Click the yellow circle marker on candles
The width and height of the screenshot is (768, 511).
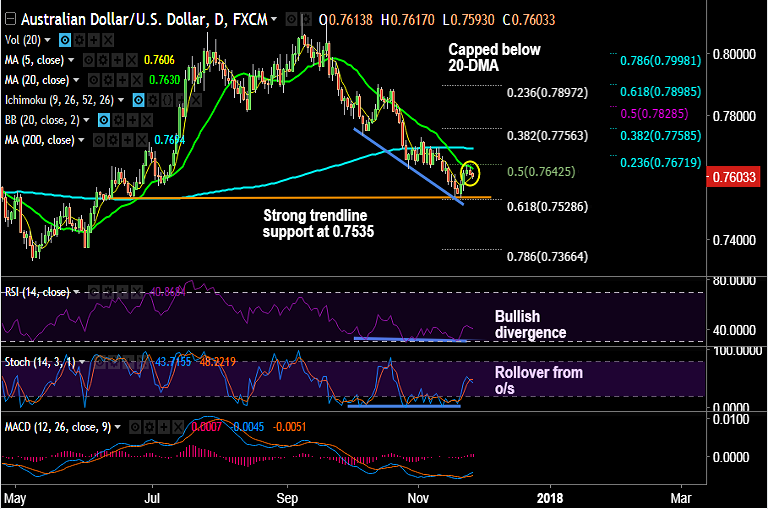click(x=470, y=173)
